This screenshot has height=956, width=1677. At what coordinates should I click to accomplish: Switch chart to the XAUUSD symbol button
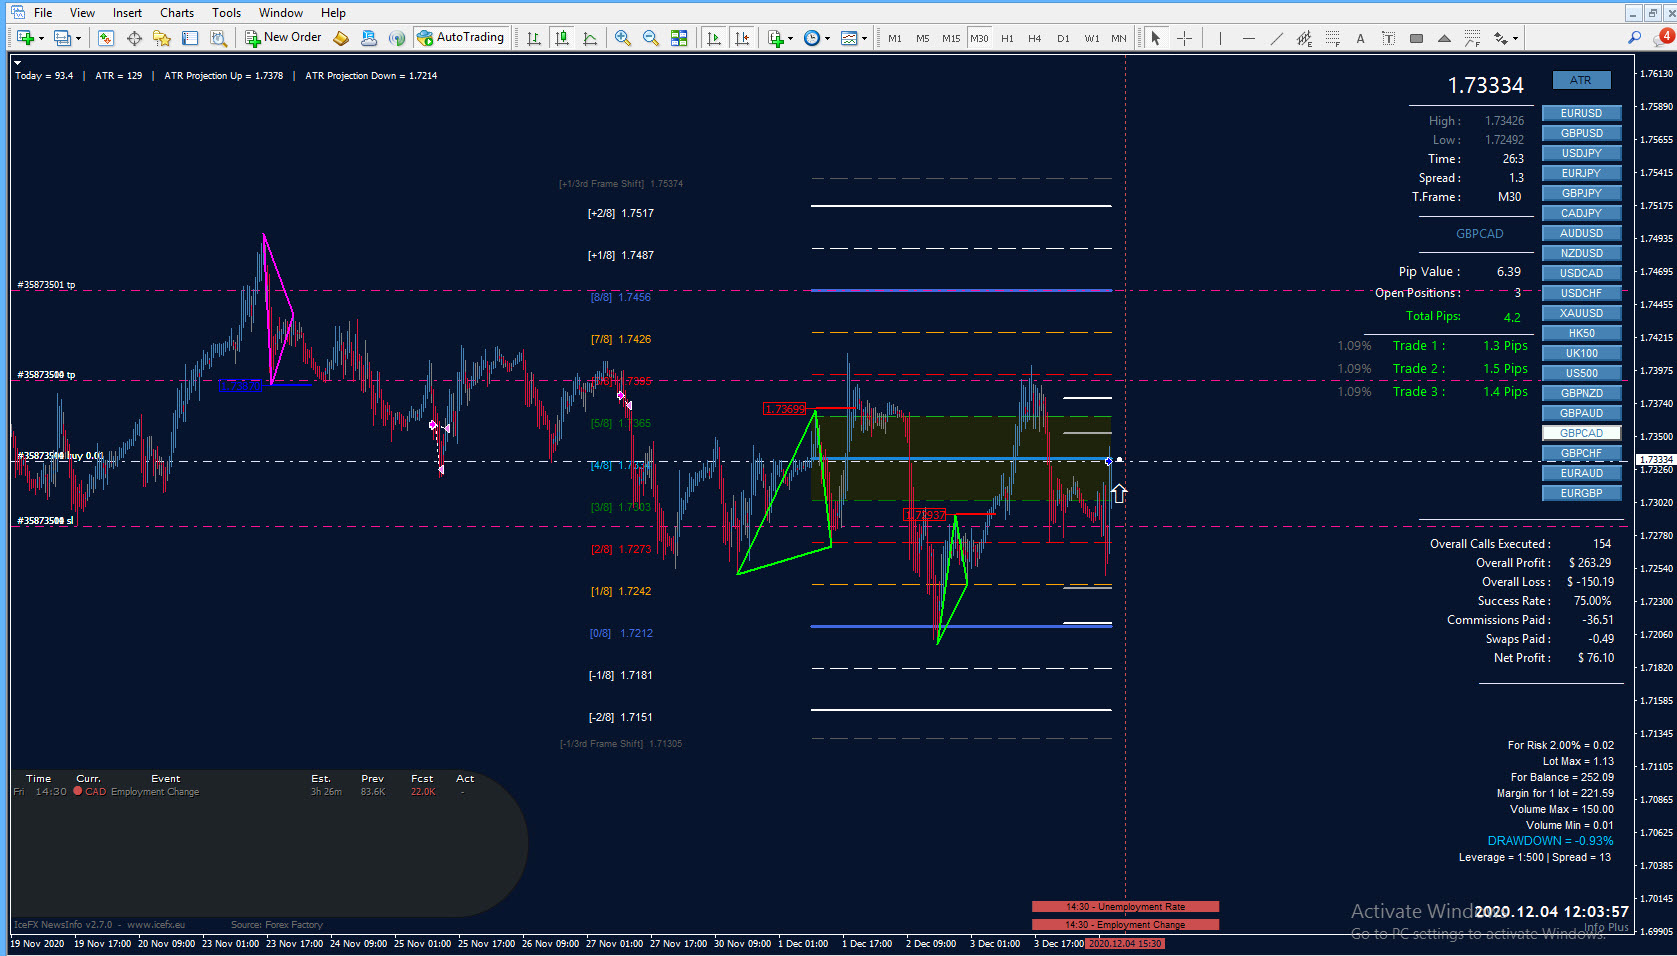pos(1581,313)
